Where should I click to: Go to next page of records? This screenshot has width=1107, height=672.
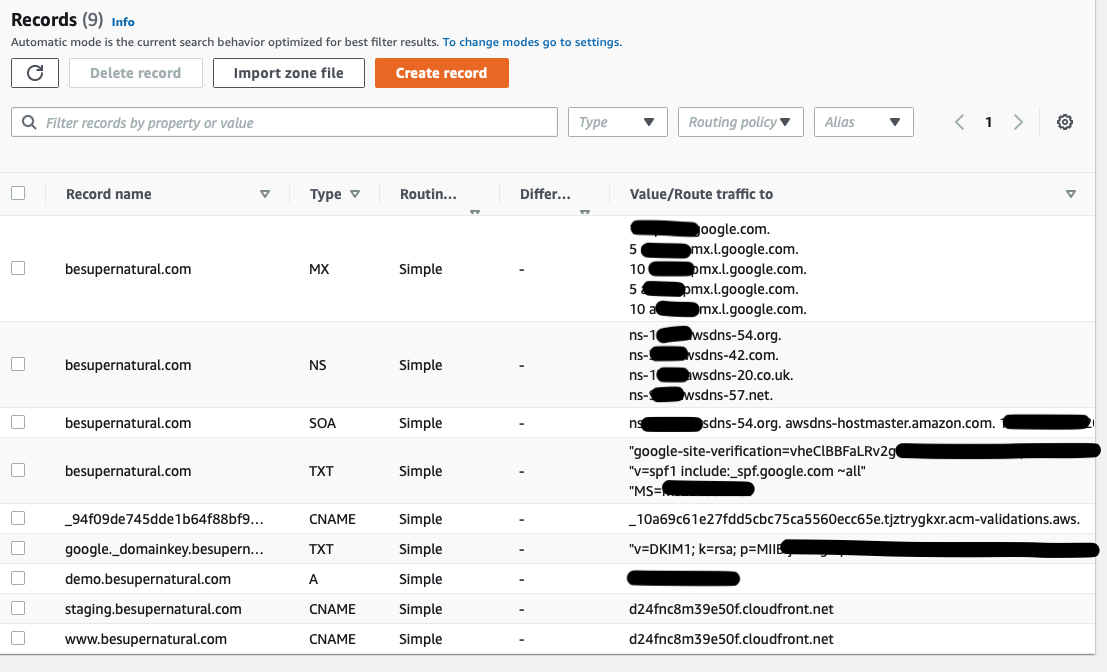pos(1018,122)
